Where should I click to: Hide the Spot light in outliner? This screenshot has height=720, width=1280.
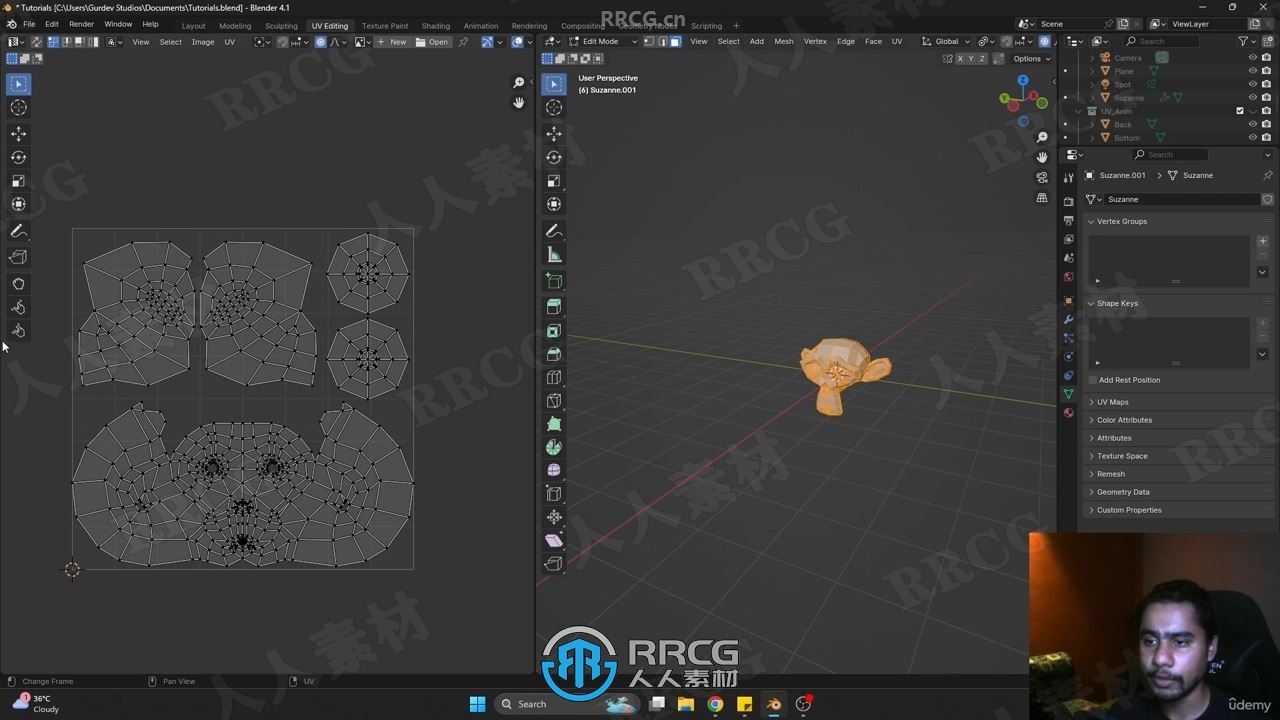1252,84
